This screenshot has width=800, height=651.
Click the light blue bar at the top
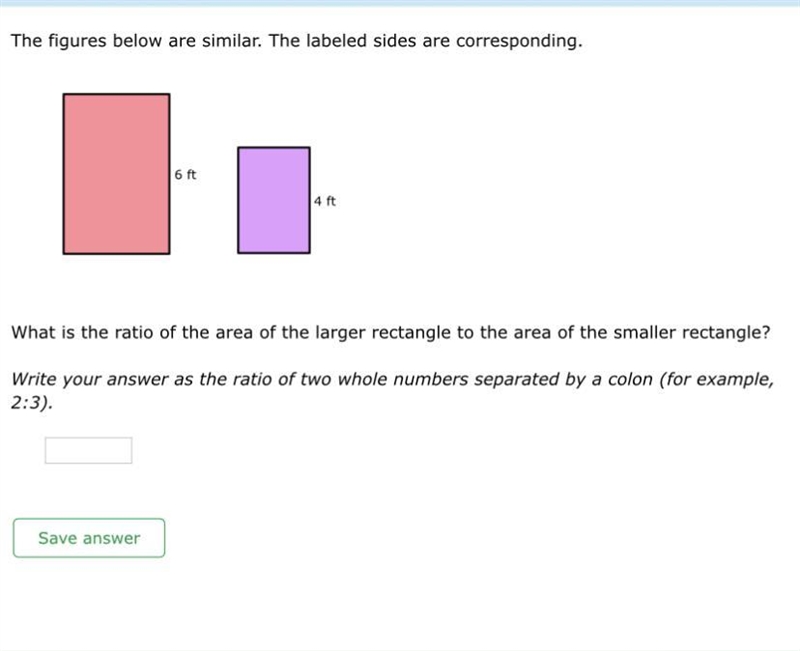click(x=400, y=3)
